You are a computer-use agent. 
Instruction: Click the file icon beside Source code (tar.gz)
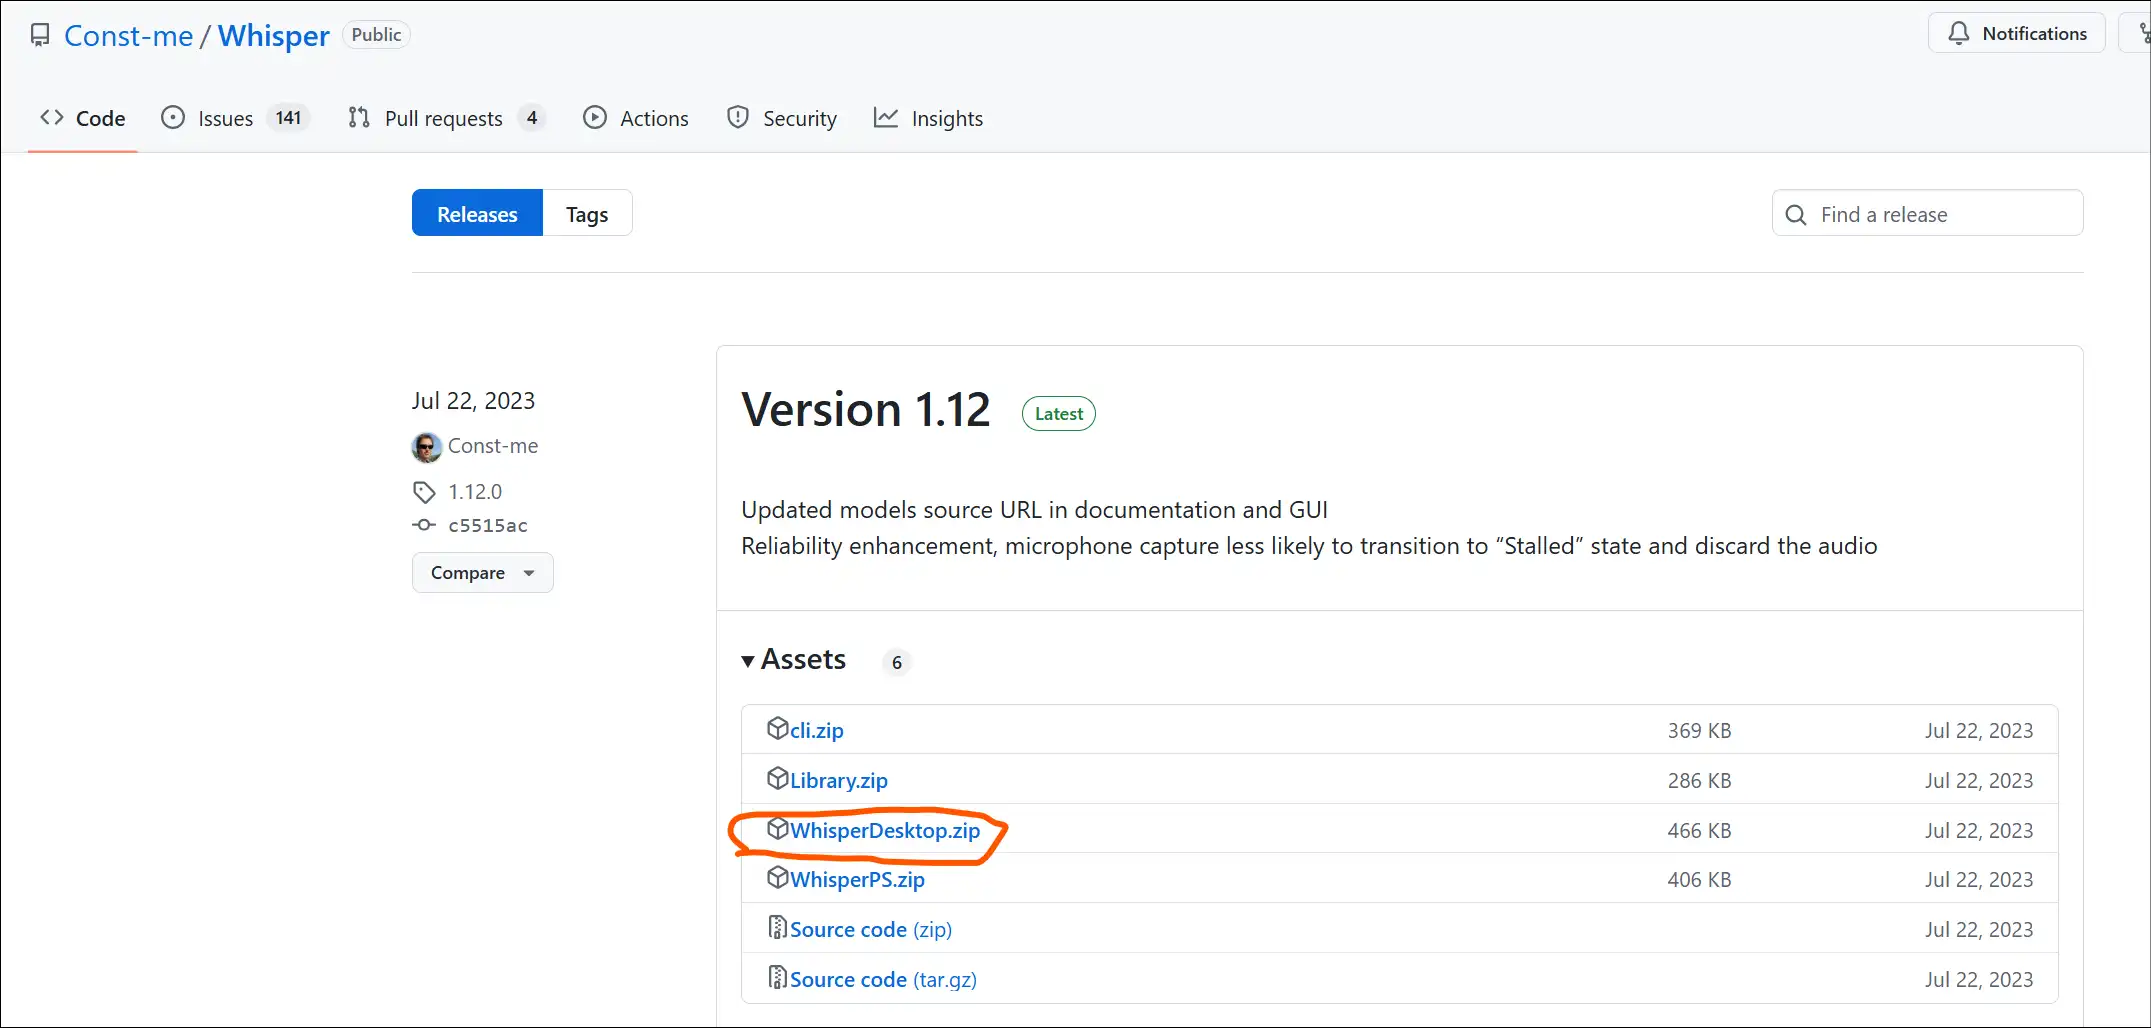(x=777, y=977)
